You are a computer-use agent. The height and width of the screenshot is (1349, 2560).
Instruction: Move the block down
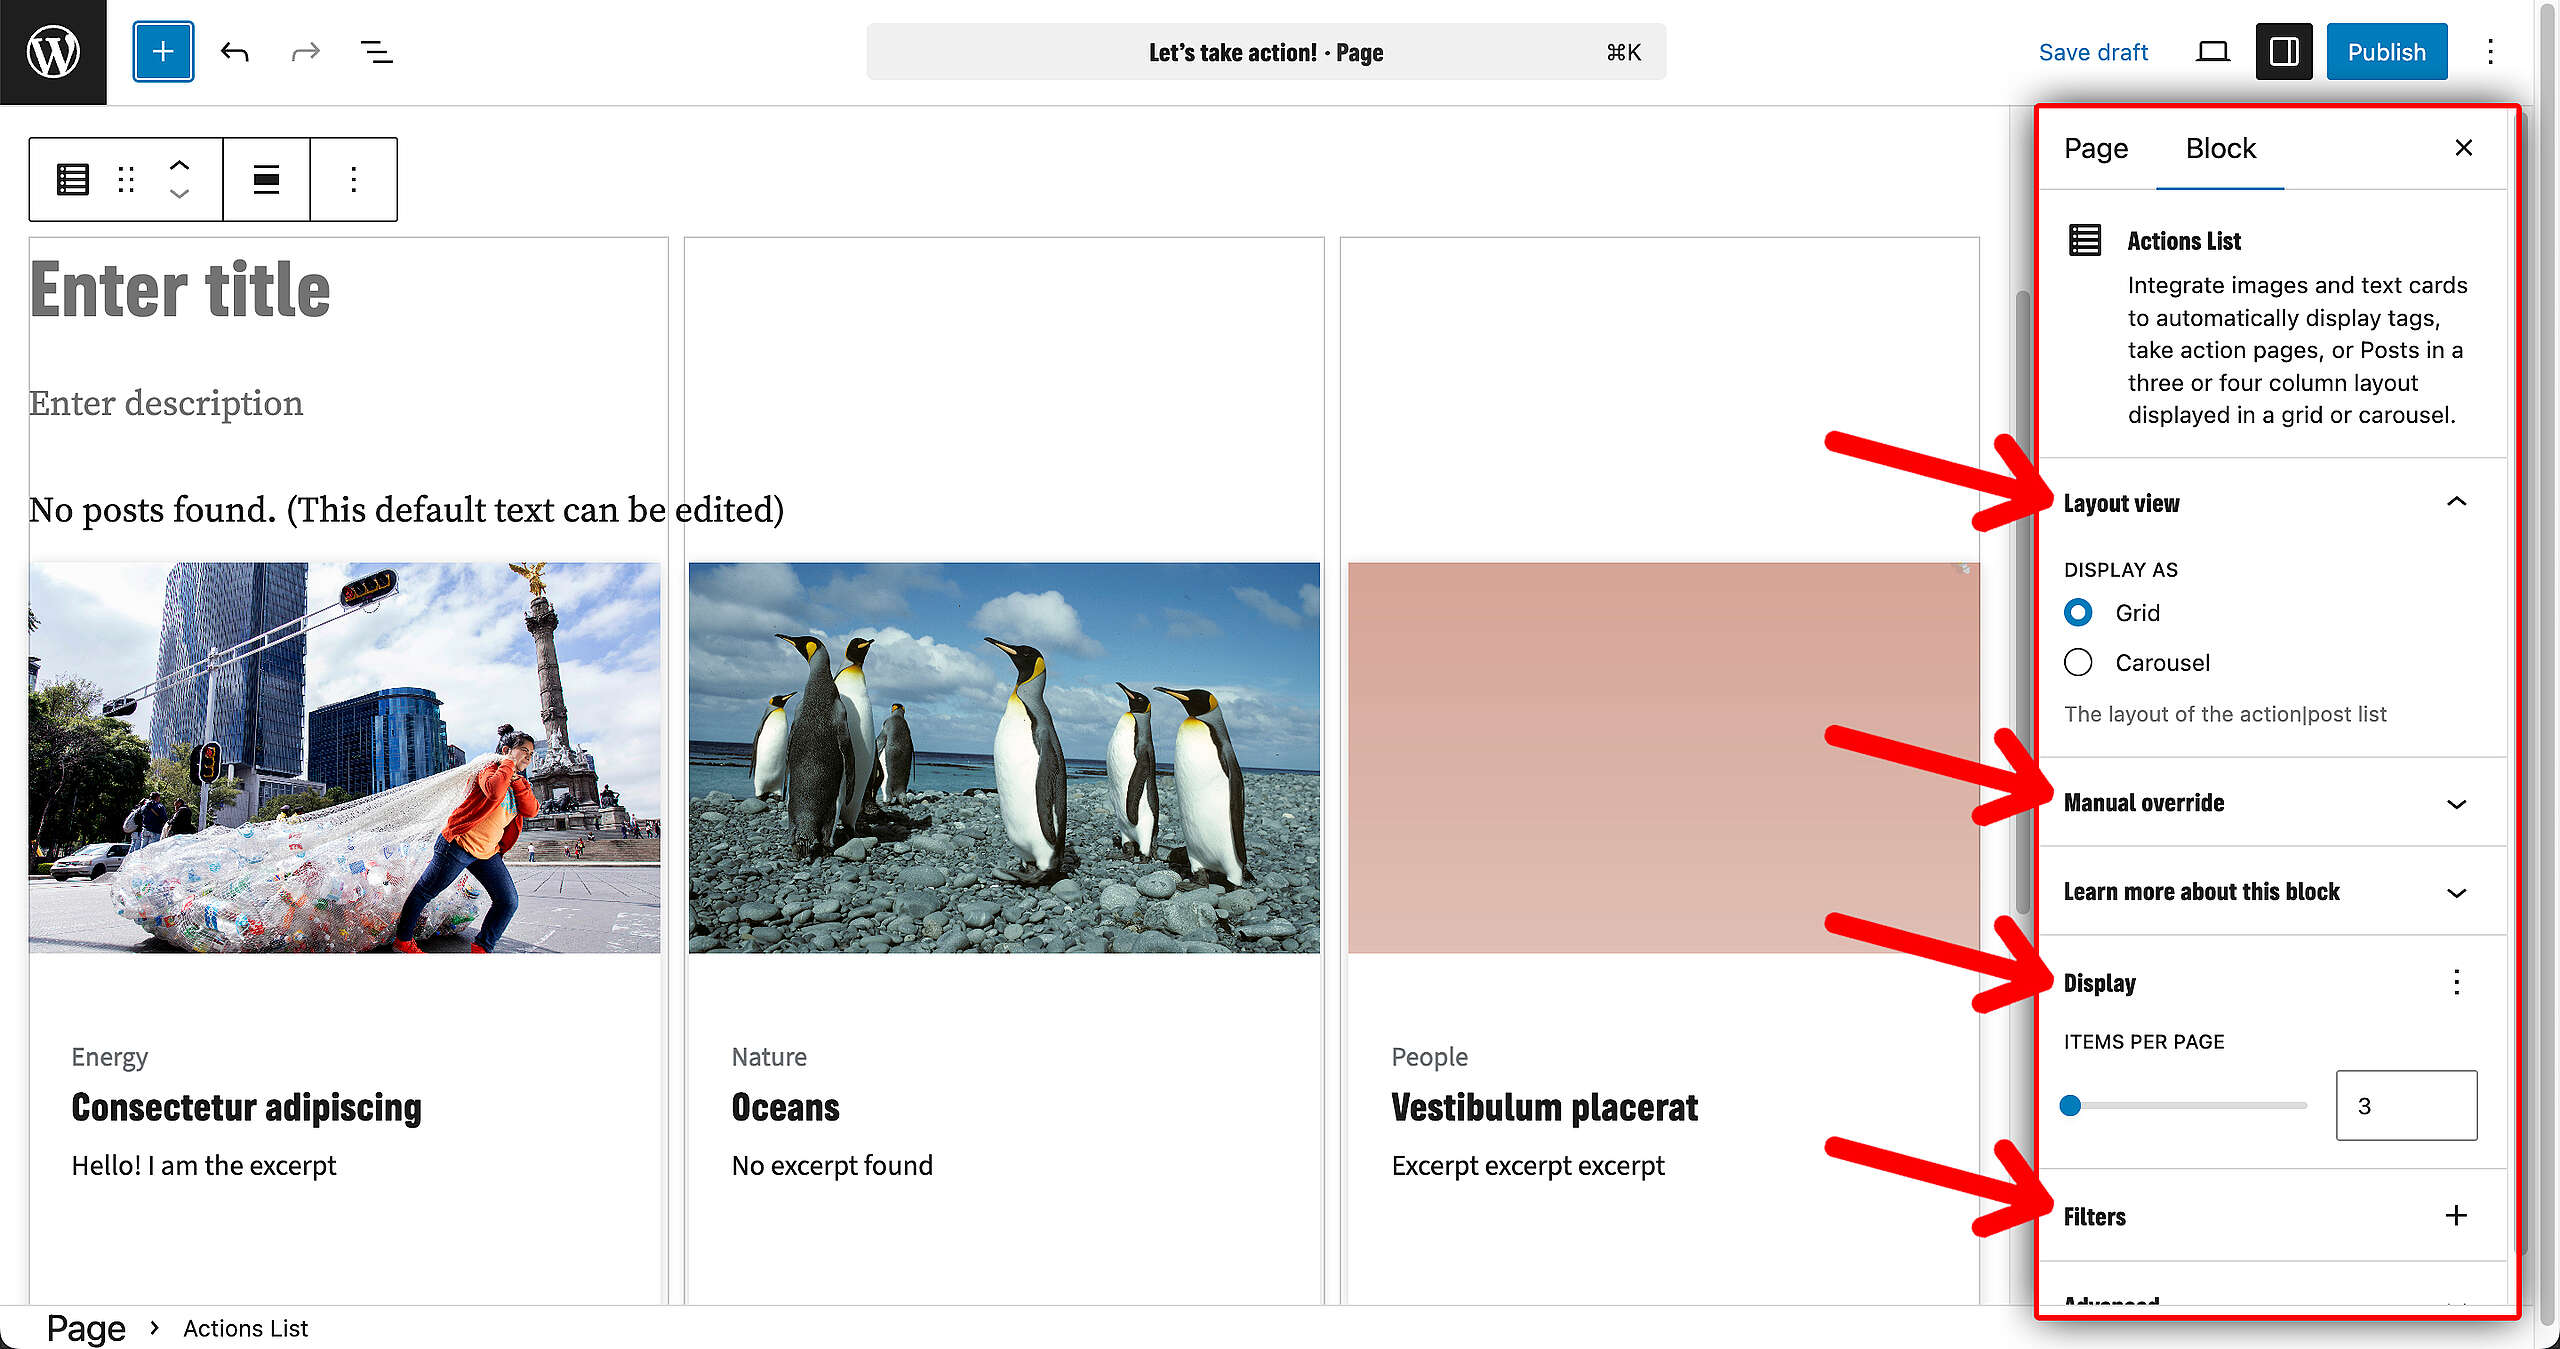click(x=179, y=194)
